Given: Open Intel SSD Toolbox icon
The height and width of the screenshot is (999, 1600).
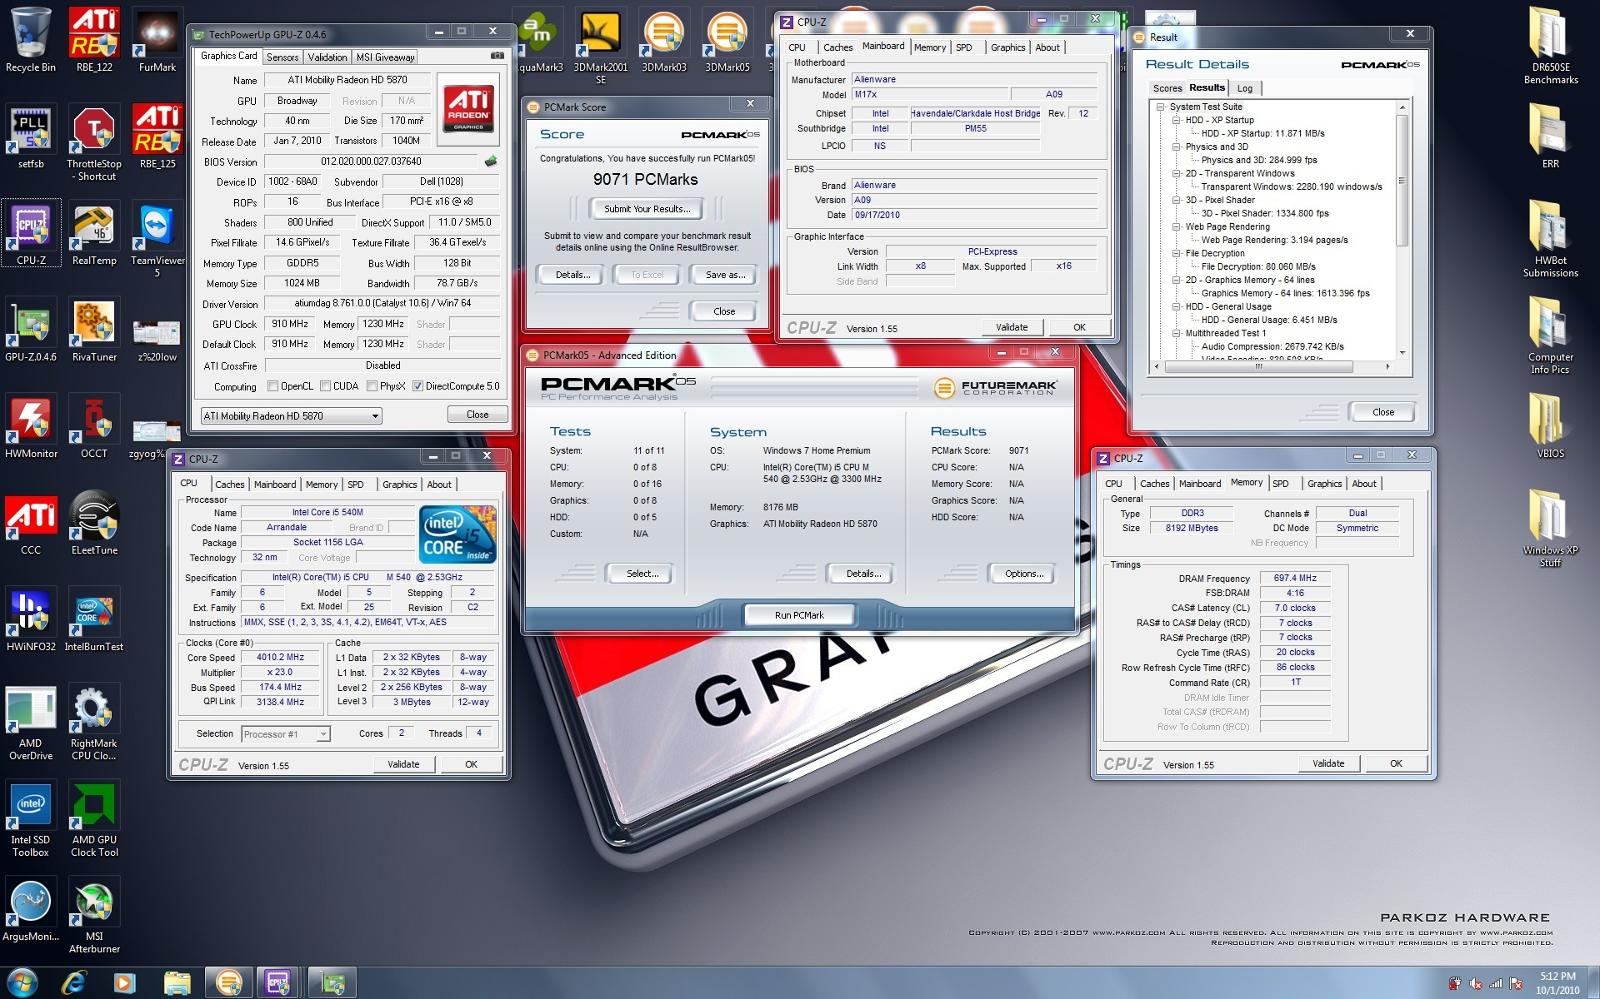Looking at the screenshot, I should point(30,820).
